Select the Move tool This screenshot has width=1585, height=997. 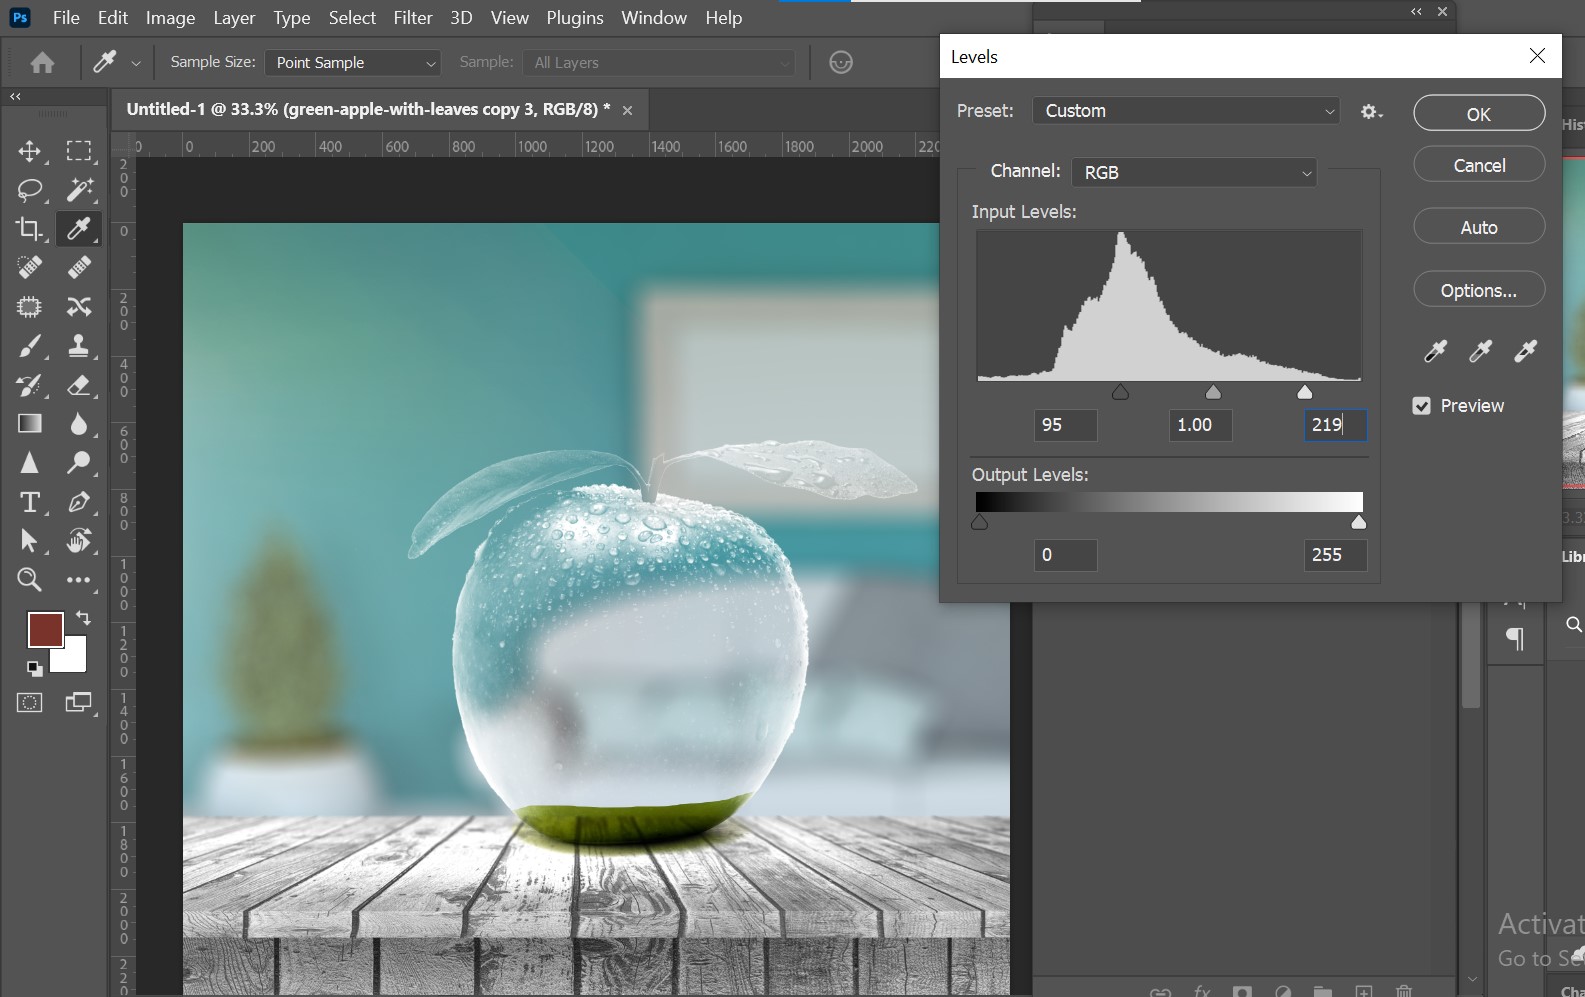(x=30, y=151)
